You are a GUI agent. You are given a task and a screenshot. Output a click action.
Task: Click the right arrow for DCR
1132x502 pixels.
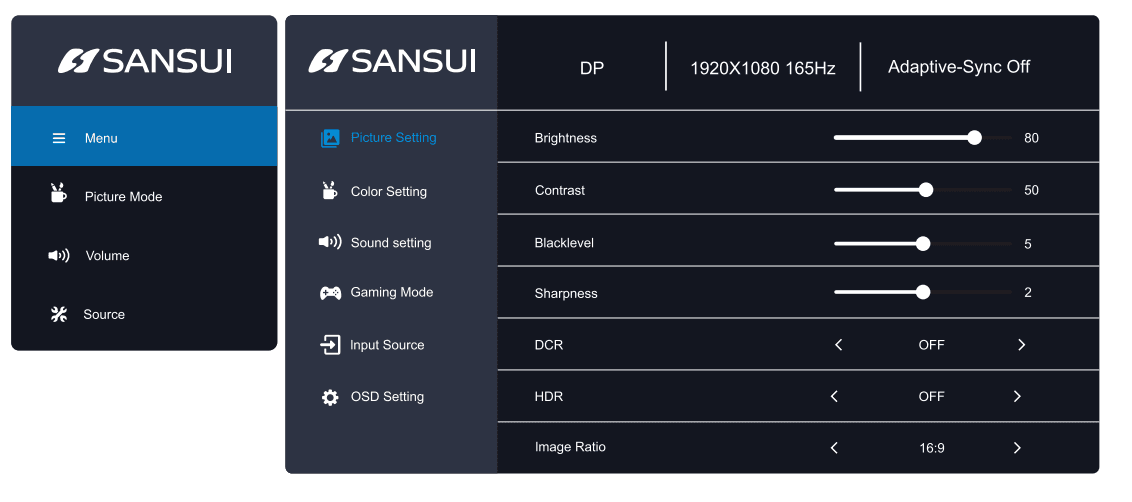[1022, 345]
